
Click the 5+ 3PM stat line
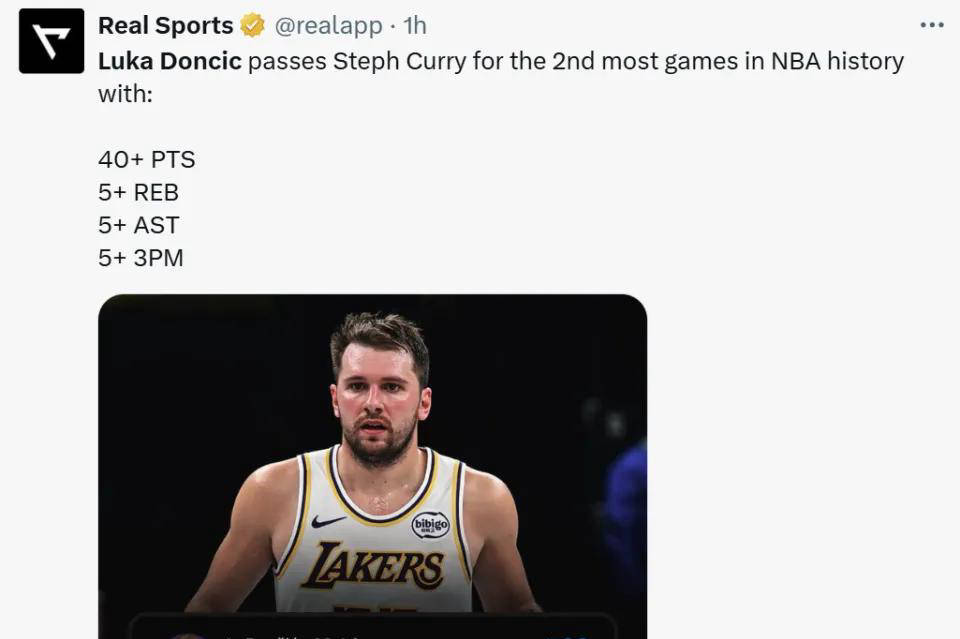(x=139, y=257)
